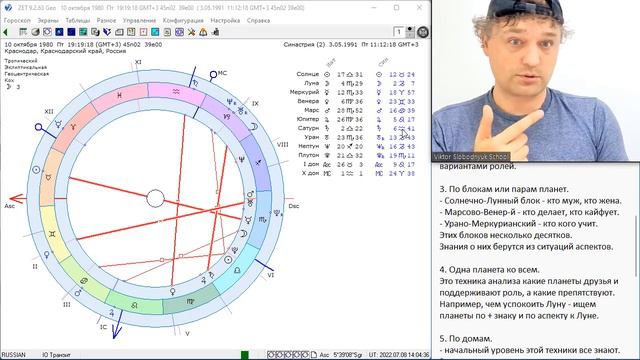This screenshot has width=640, height=360.
Task: Open the Настройка menu
Action: (225, 20)
